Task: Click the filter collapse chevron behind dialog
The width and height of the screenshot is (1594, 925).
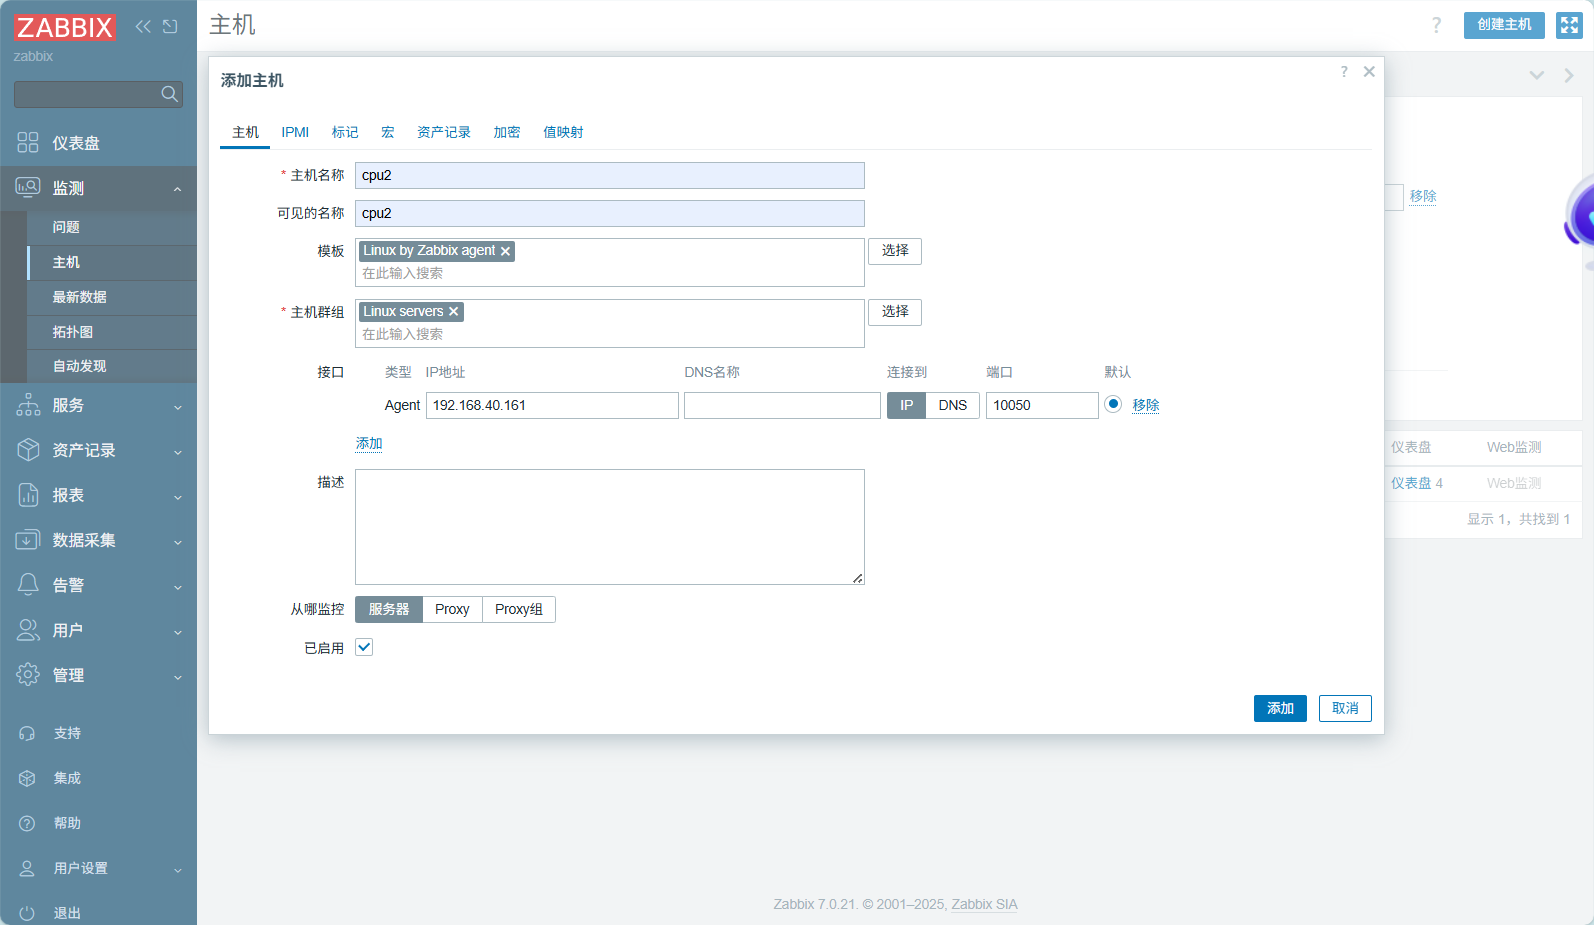Action: coord(1537,75)
